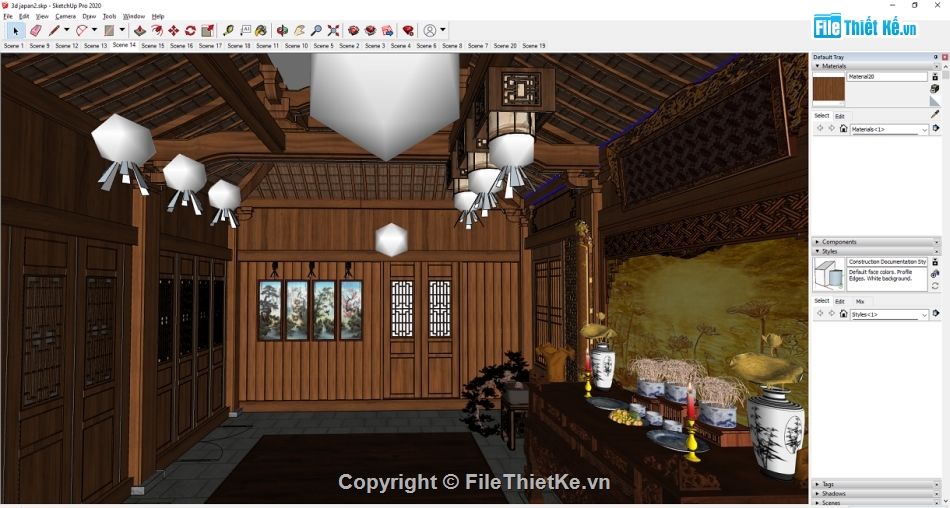Click the user account icon
The image size is (950, 508).
(430, 30)
